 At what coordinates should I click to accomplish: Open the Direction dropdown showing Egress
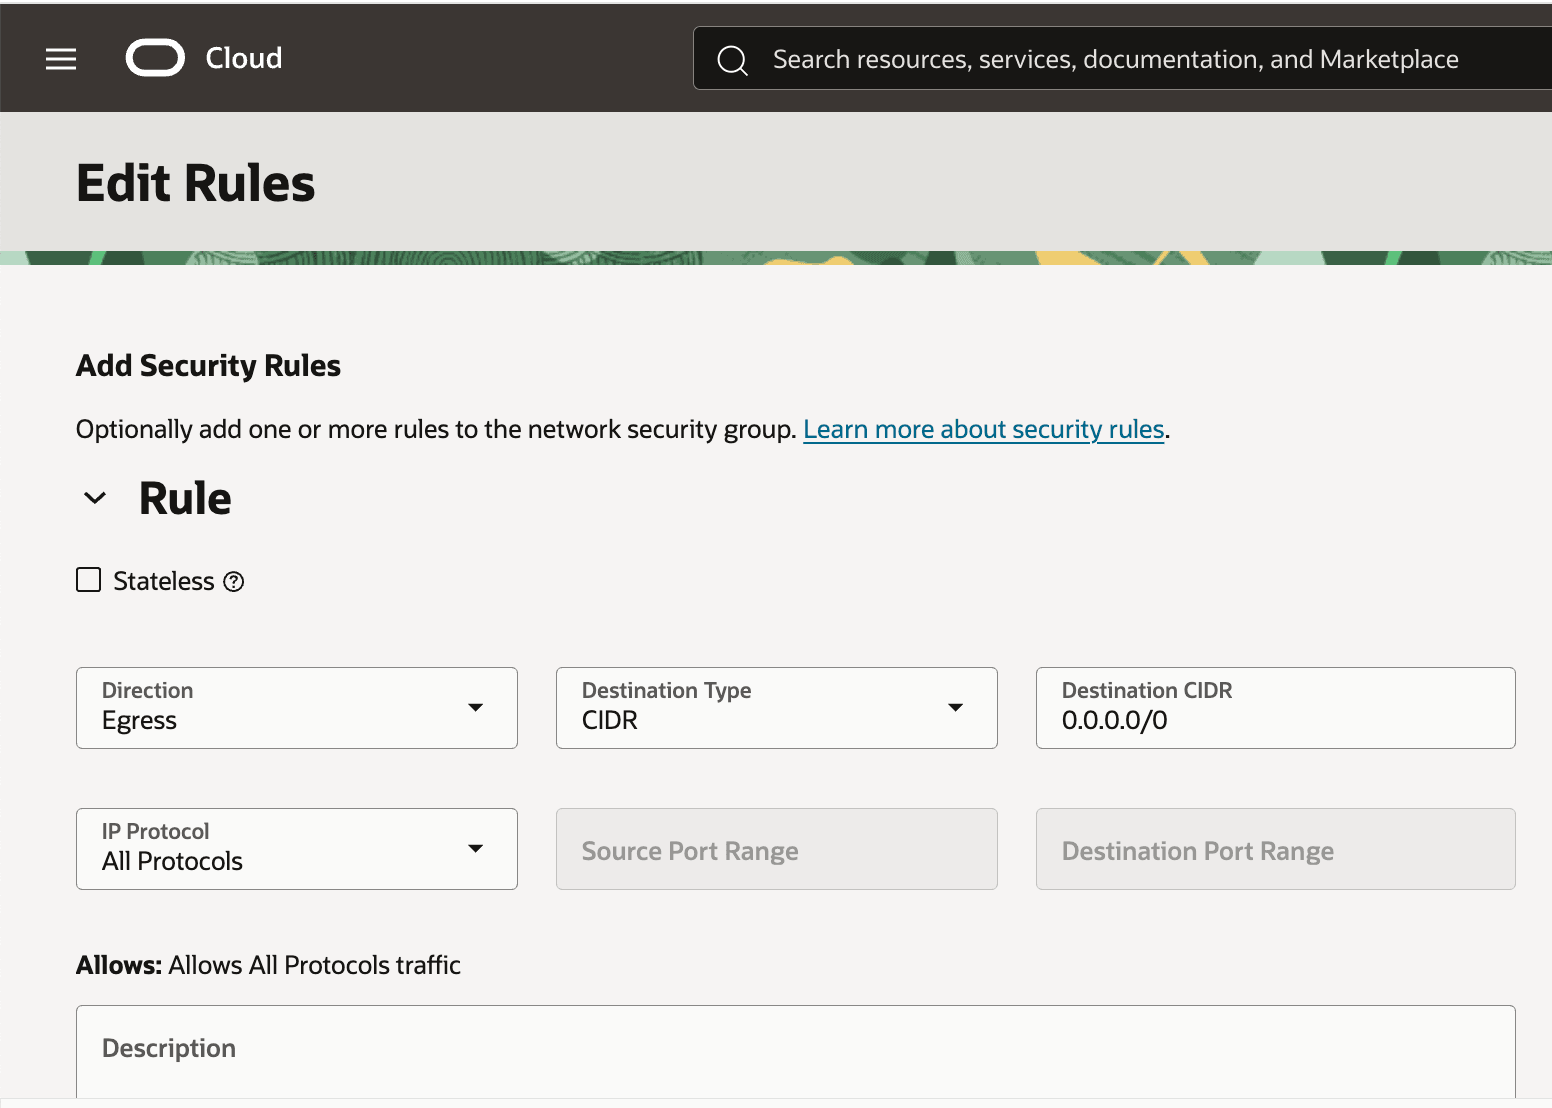pyautogui.click(x=296, y=707)
